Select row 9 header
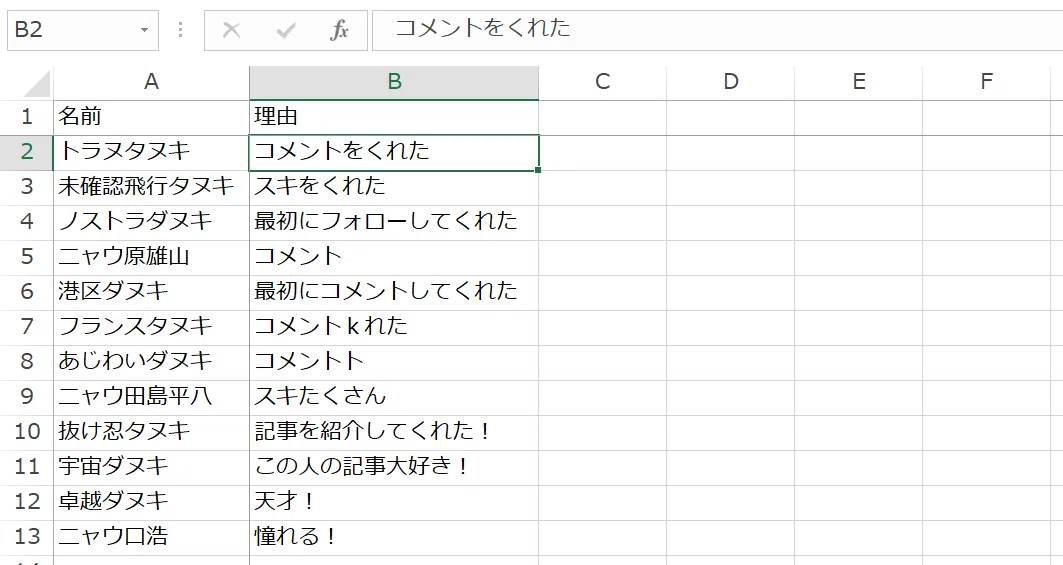This screenshot has height=565, width=1063. pyautogui.click(x=26, y=397)
